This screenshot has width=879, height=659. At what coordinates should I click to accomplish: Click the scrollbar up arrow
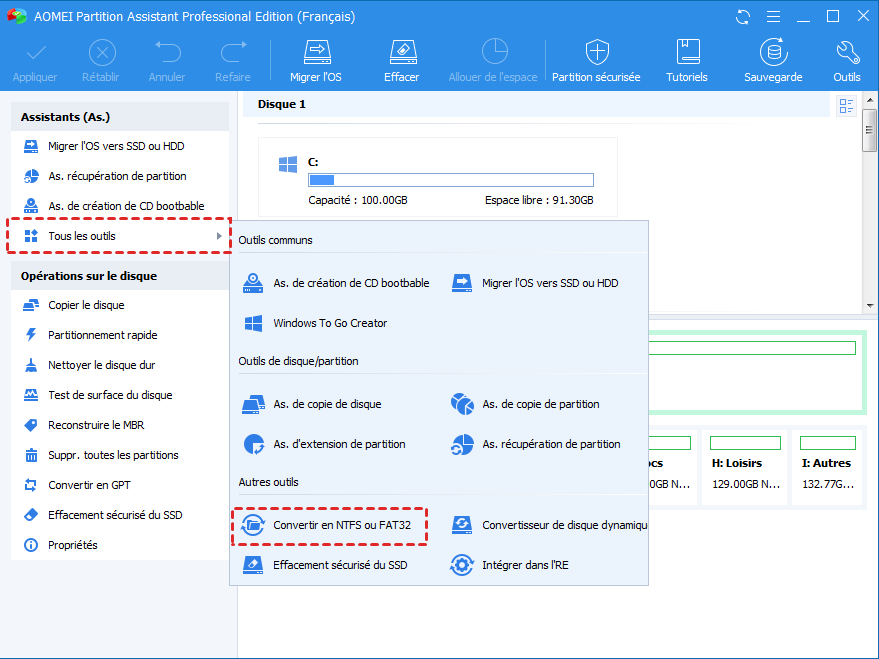869,100
